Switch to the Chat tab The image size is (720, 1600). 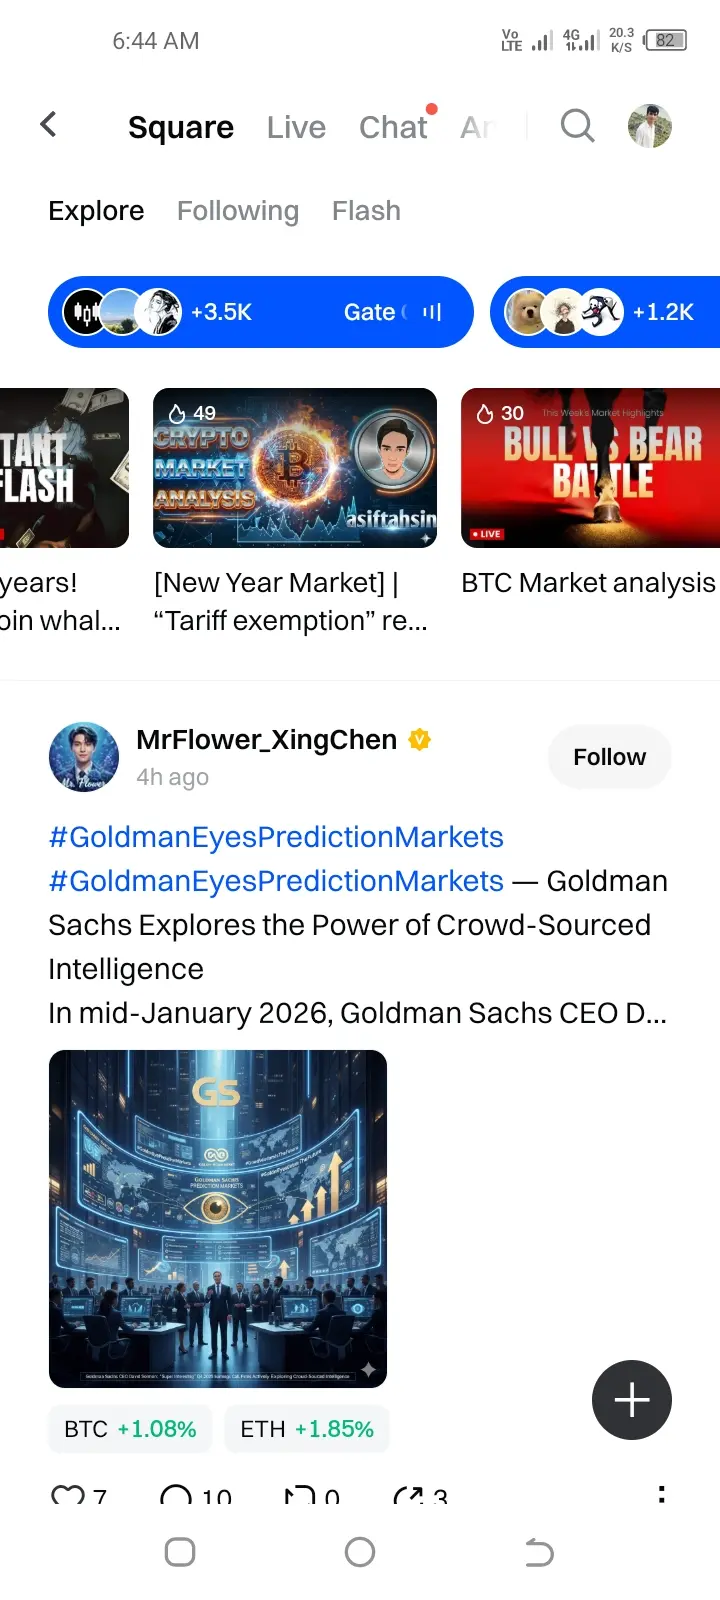coord(393,127)
